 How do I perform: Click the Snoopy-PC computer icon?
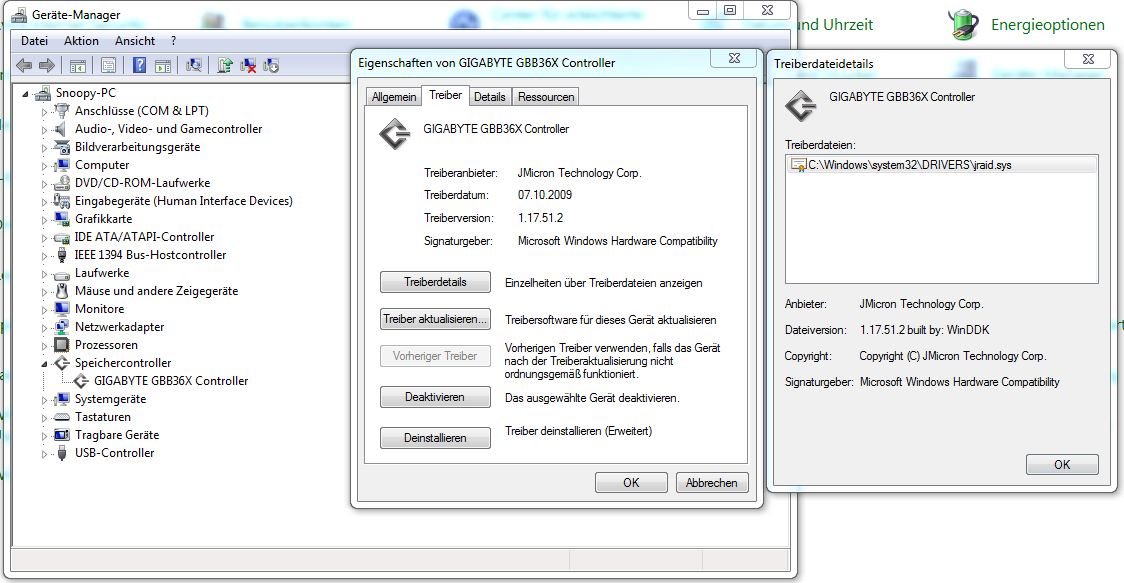[x=44, y=93]
